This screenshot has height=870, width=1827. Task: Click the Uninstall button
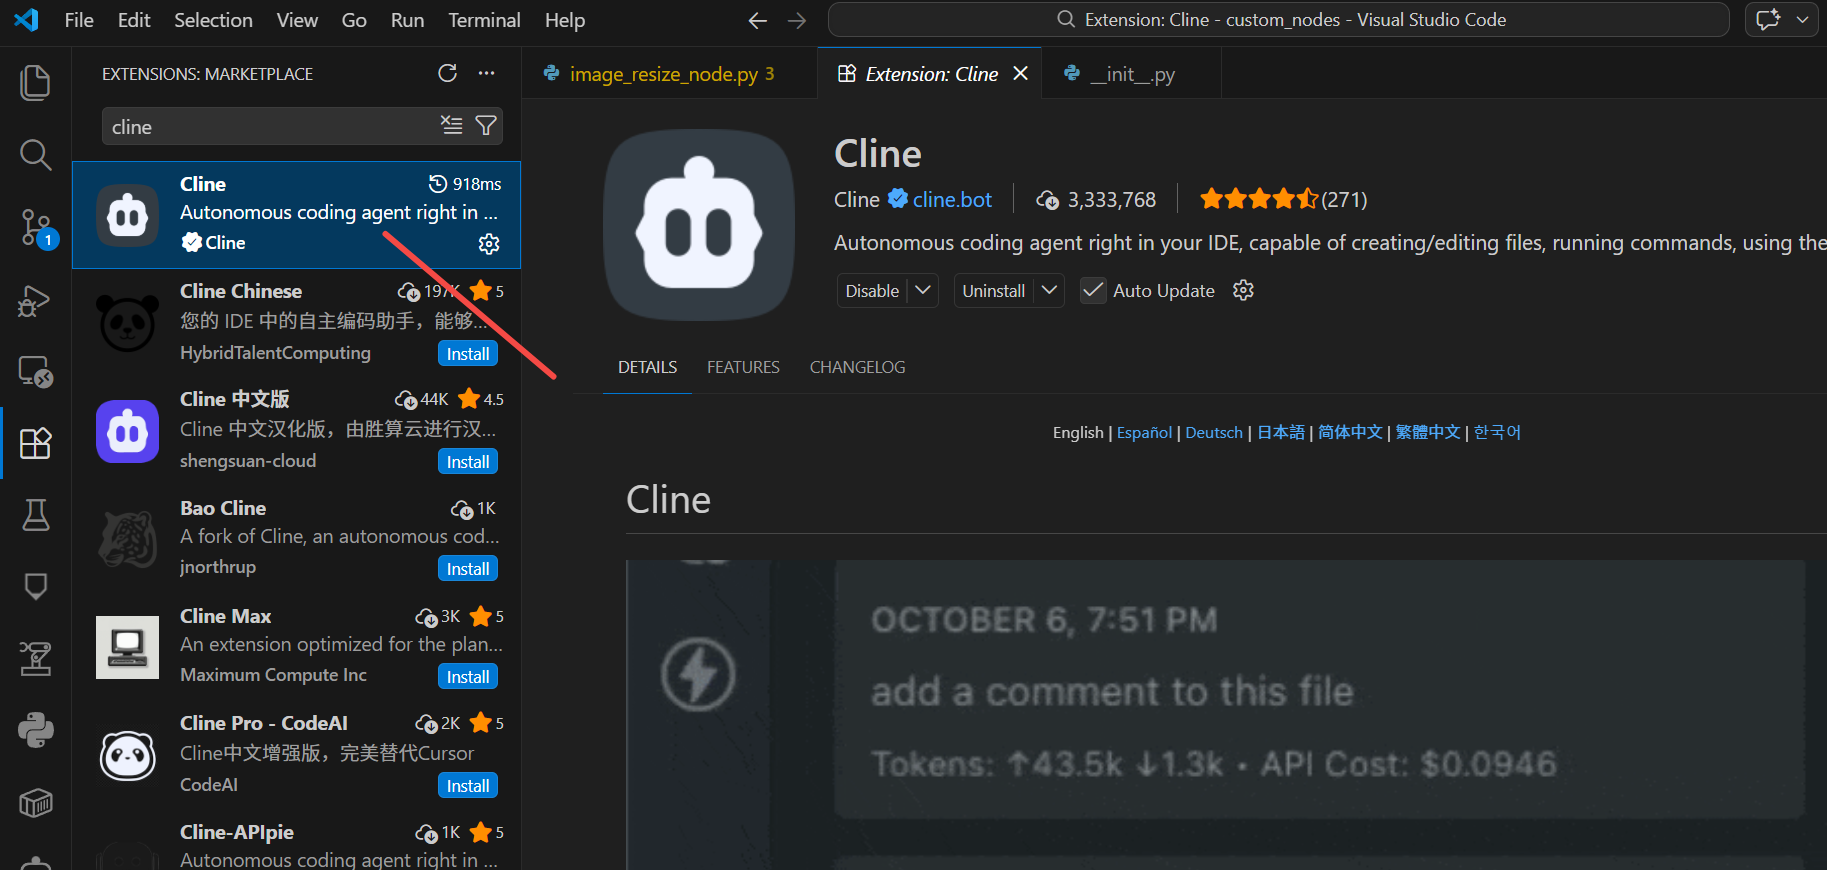(x=994, y=291)
